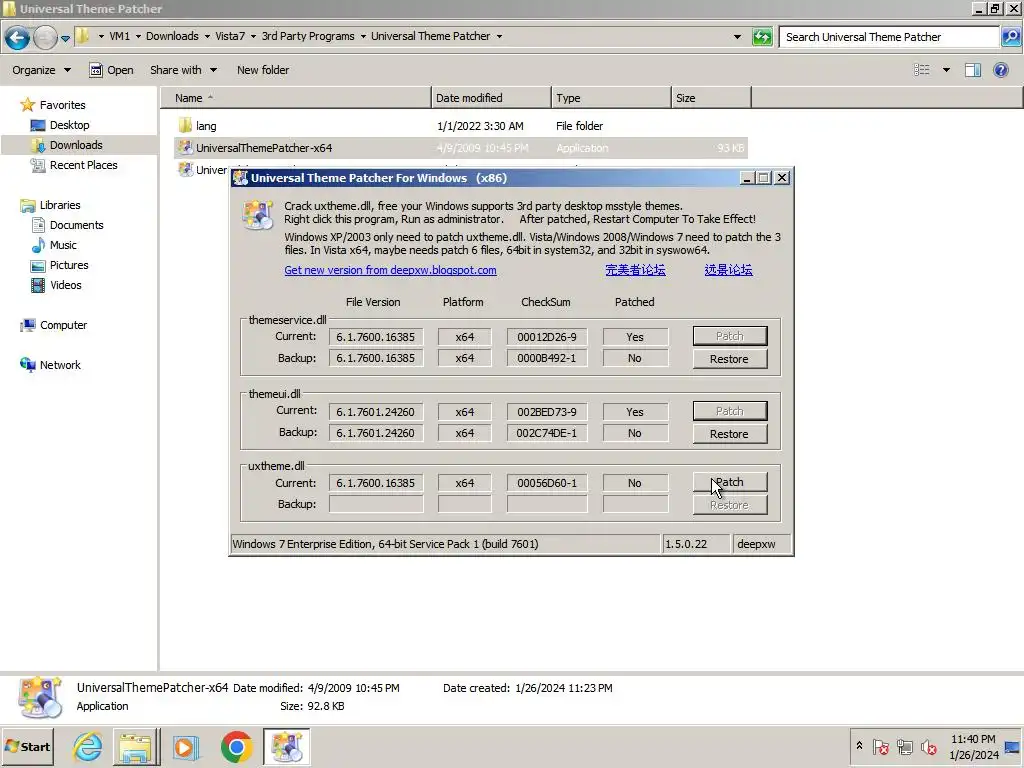Viewport: 1024px width, 768px height.
Task: Select Downloads in the navigation pane
Action: click(76, 145)
